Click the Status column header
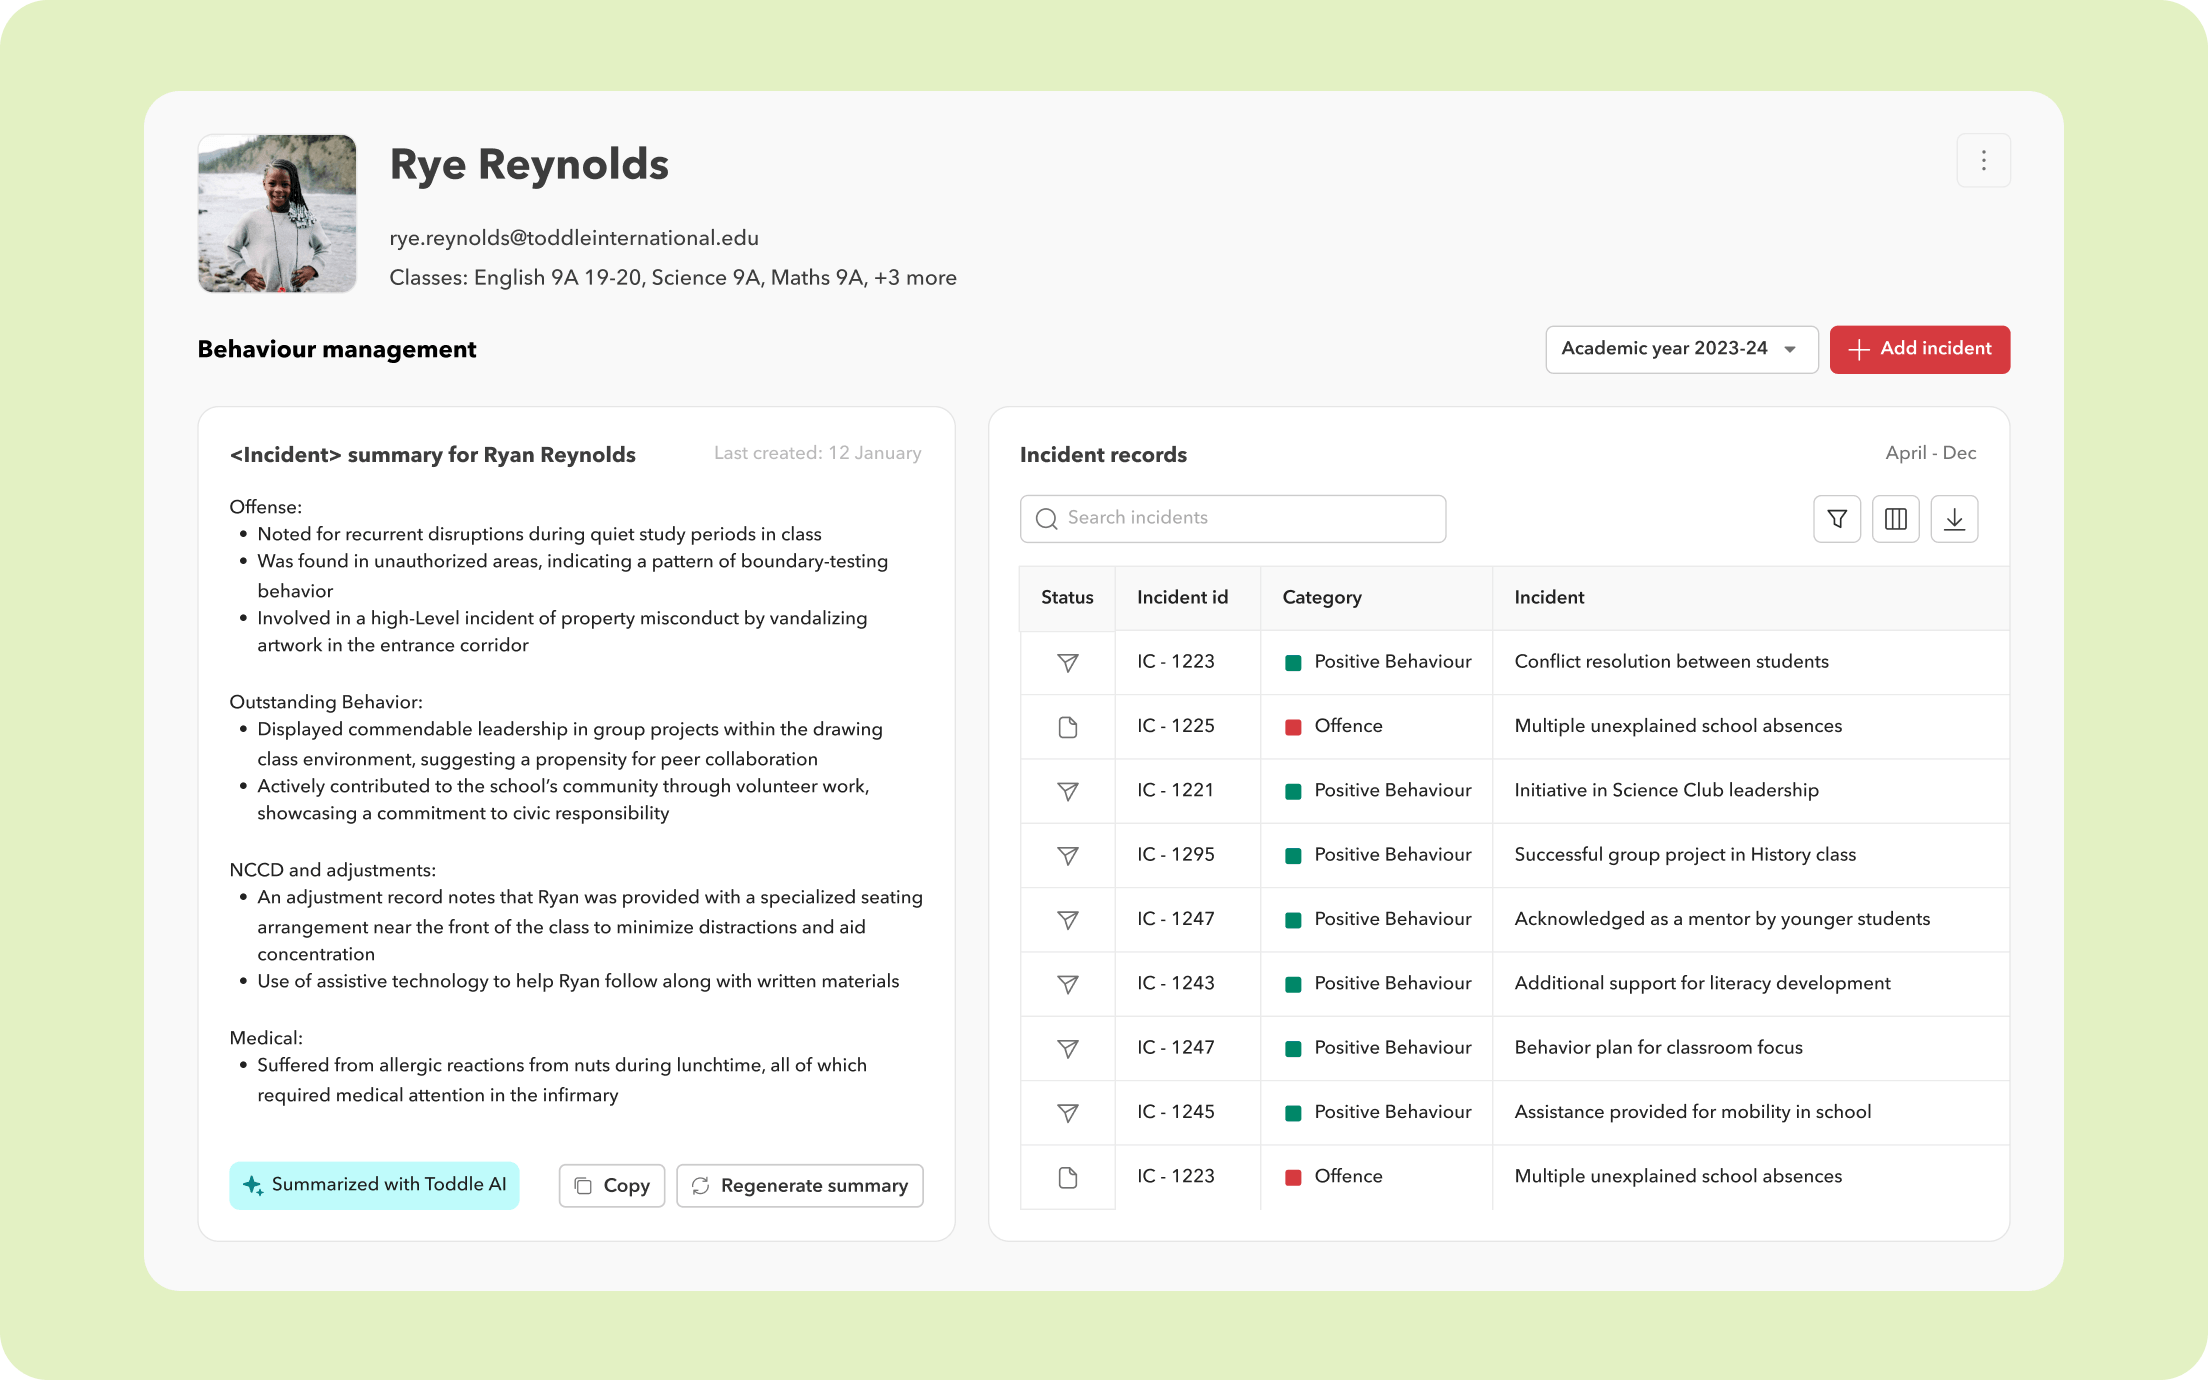The image size is (2208, 1380). point(1067,597)
